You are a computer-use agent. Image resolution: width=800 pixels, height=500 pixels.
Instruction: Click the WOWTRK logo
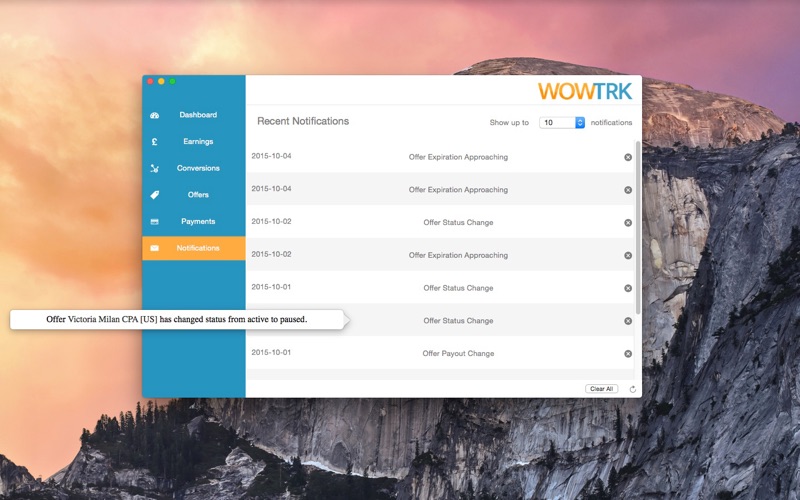585,91
